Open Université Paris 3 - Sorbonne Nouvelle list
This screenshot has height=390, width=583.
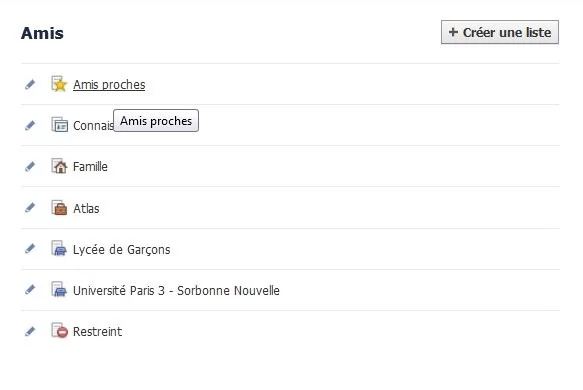(x=176, y=290)
